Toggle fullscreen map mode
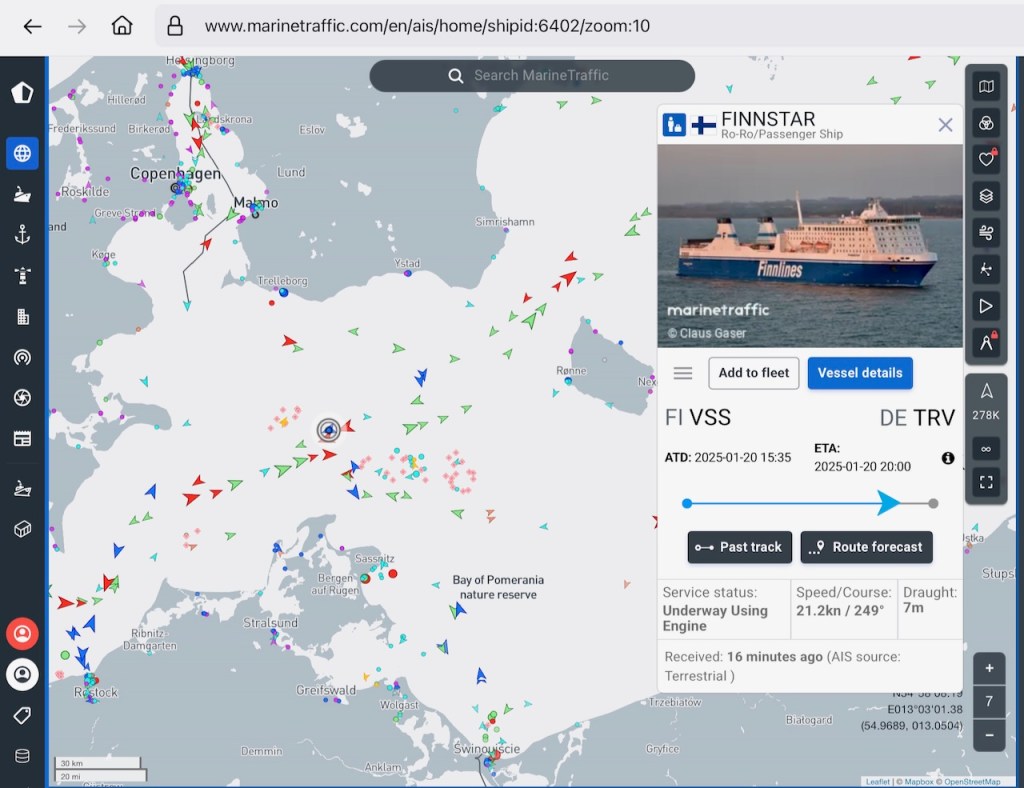Image resolution: width=1024 pixels, height=788 pixels. pos(986,482)
